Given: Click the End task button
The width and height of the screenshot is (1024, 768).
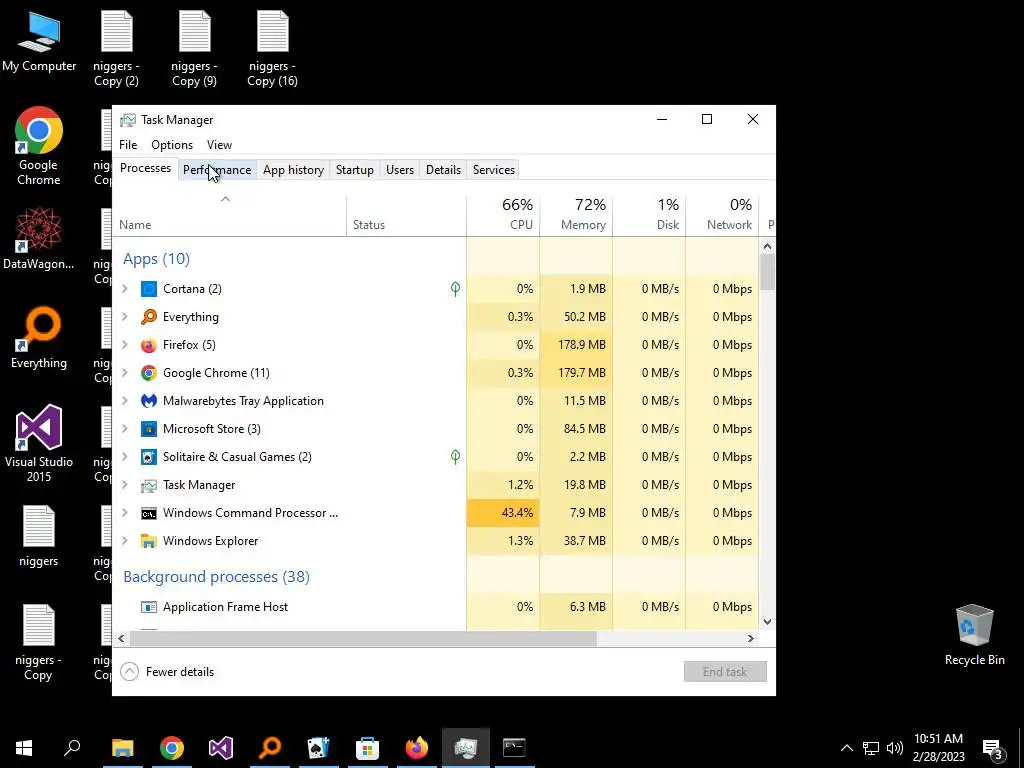Looking at the screenshot, I should [x=725, y=672].
